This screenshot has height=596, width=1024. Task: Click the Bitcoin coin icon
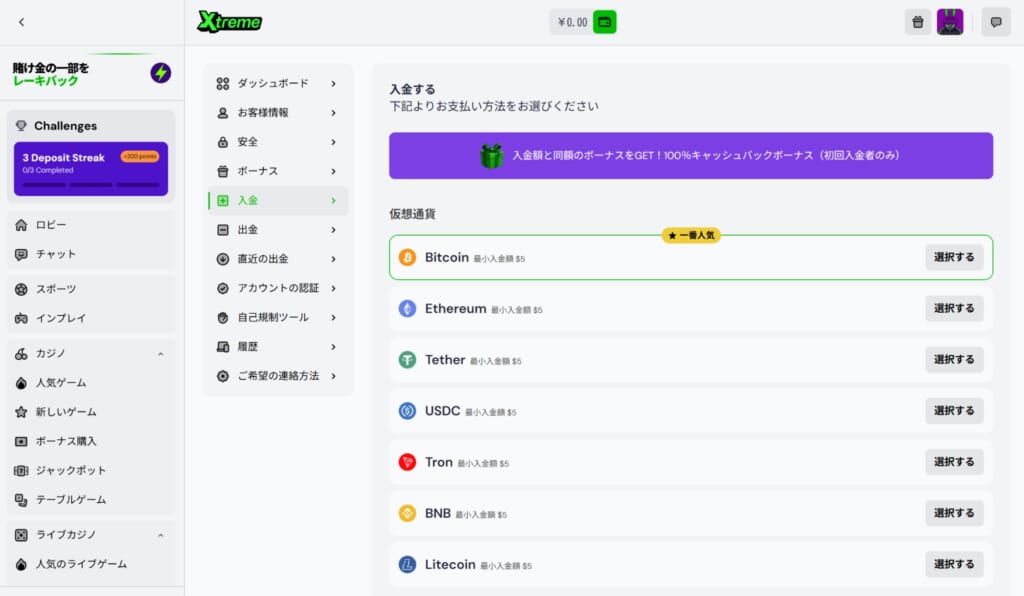[408, 257]
